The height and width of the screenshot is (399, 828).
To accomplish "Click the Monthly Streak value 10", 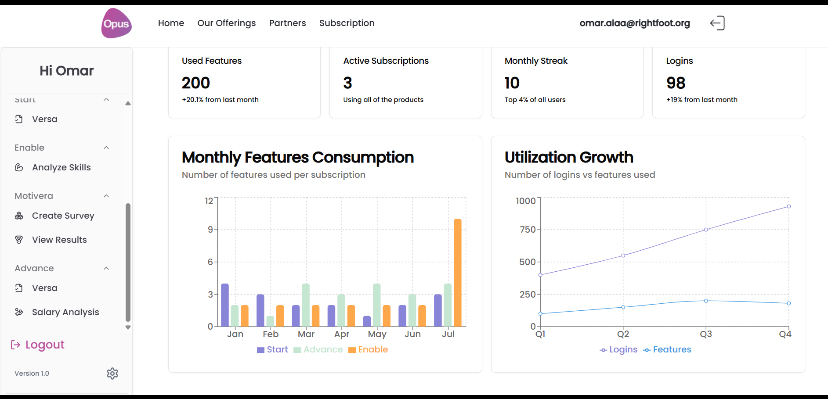I will tap(512, 83).
